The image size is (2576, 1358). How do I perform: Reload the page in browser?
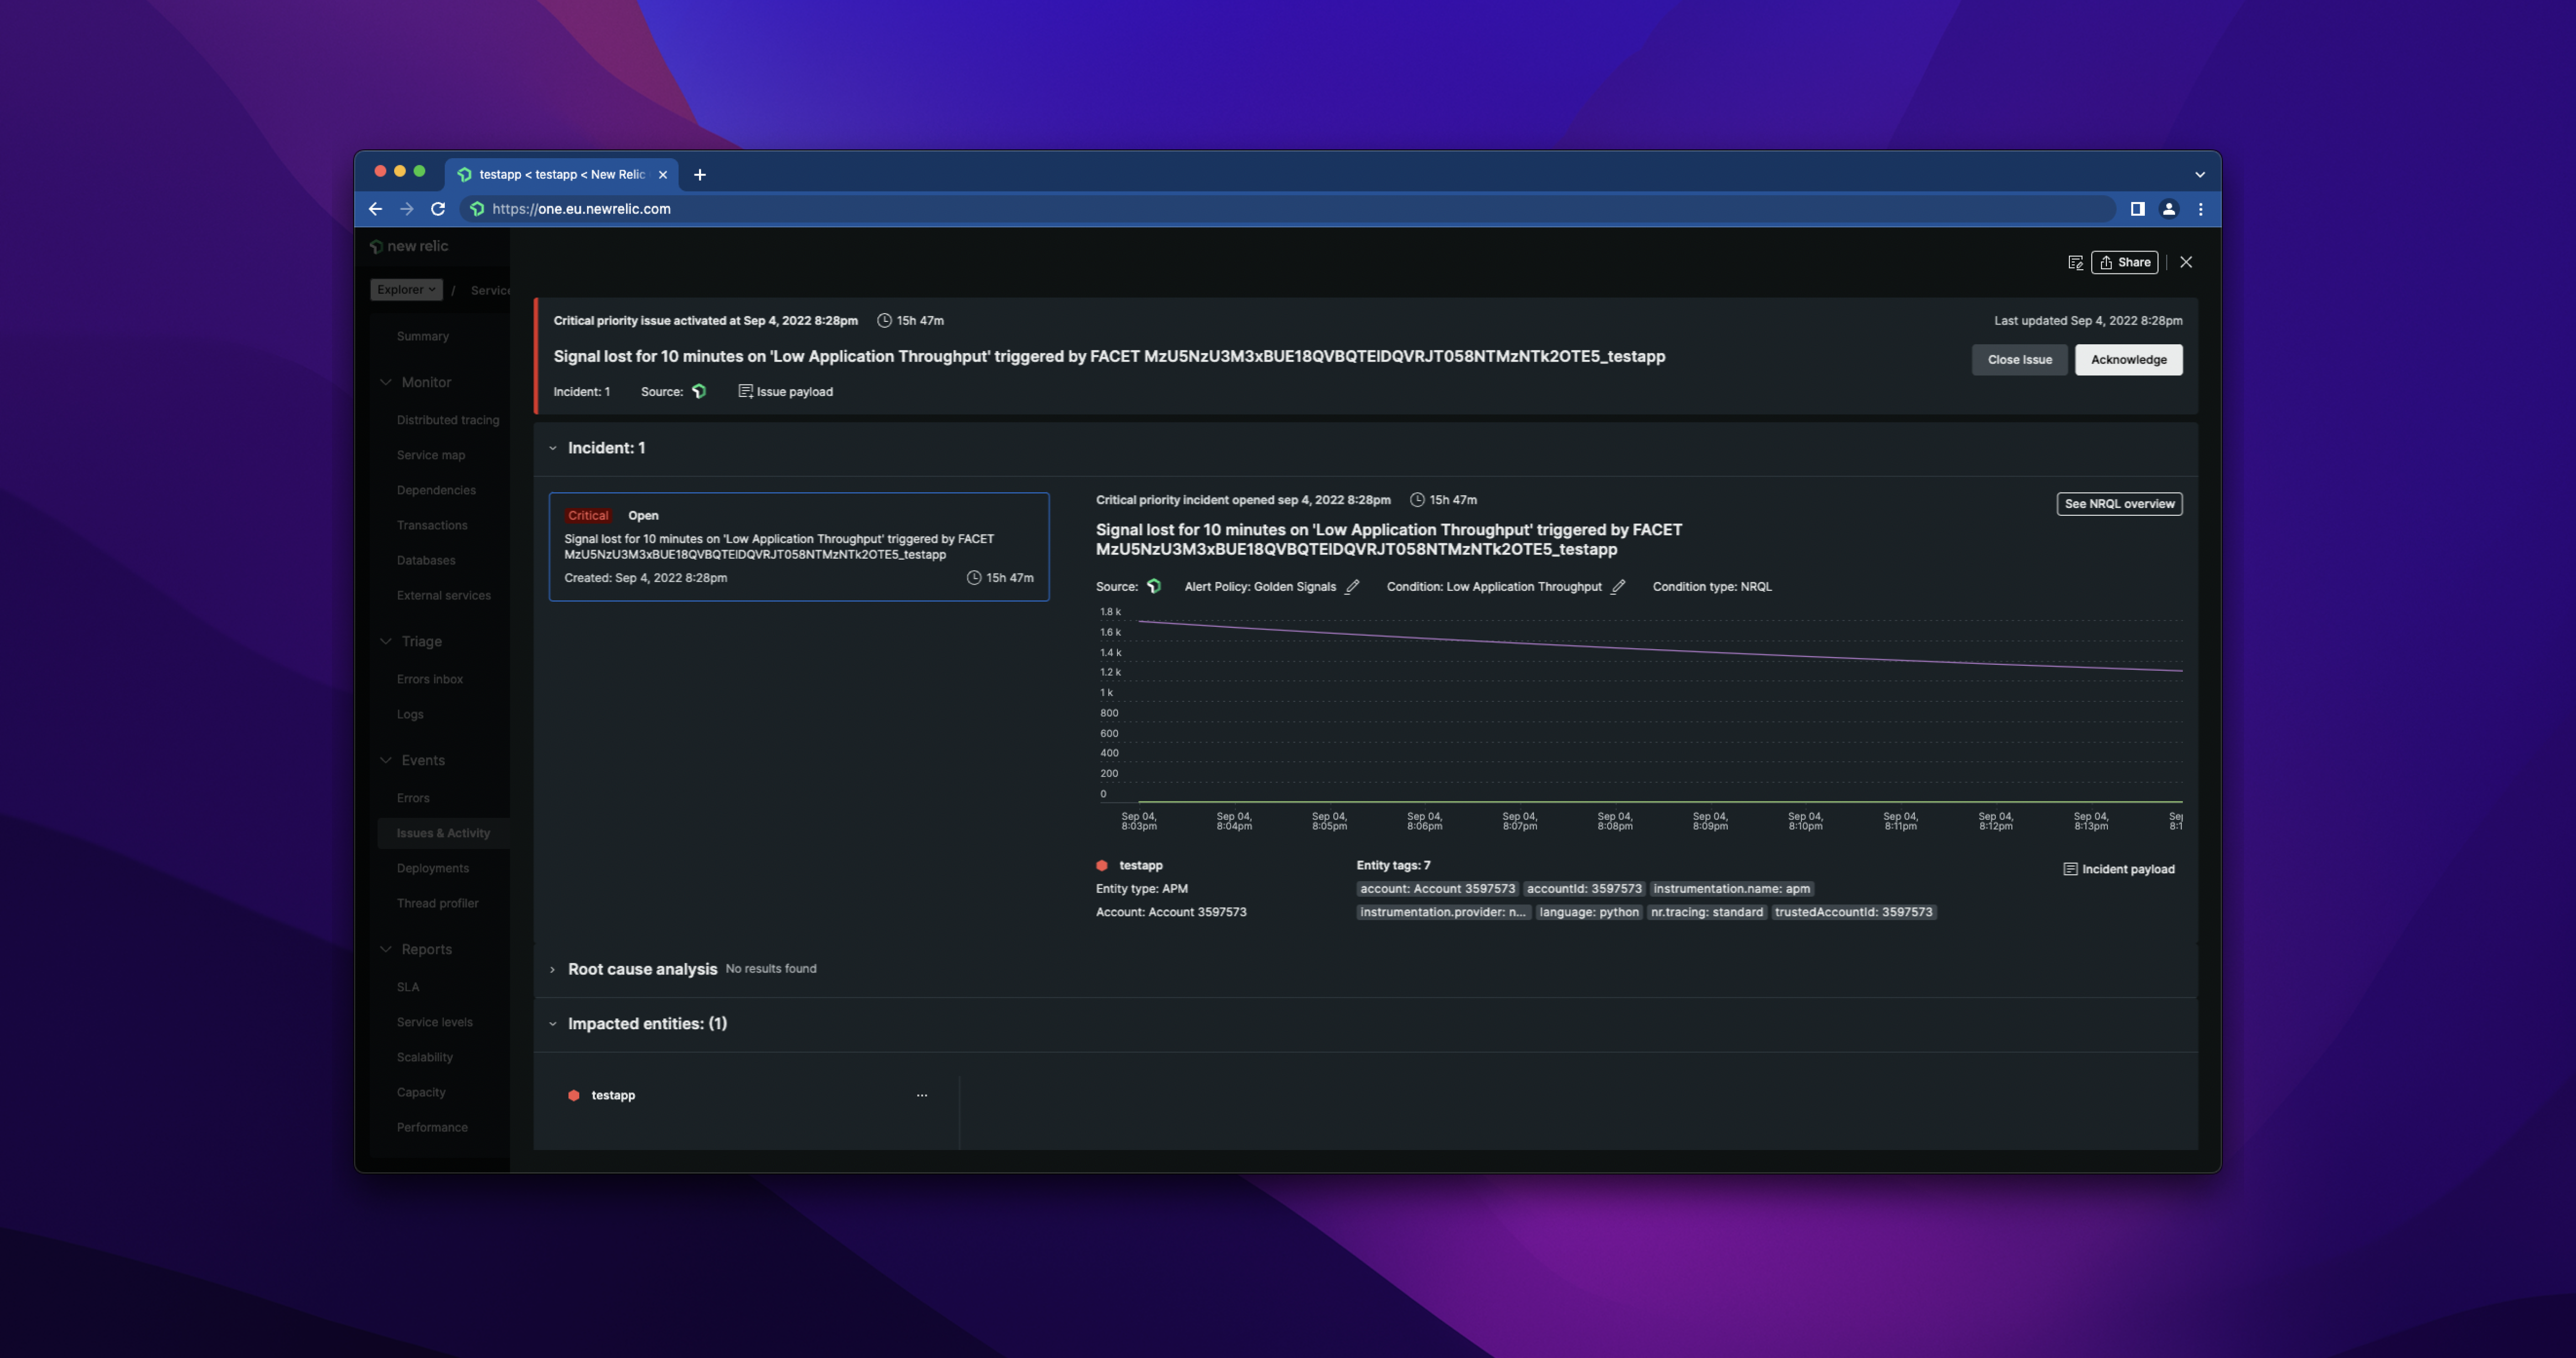438,209
